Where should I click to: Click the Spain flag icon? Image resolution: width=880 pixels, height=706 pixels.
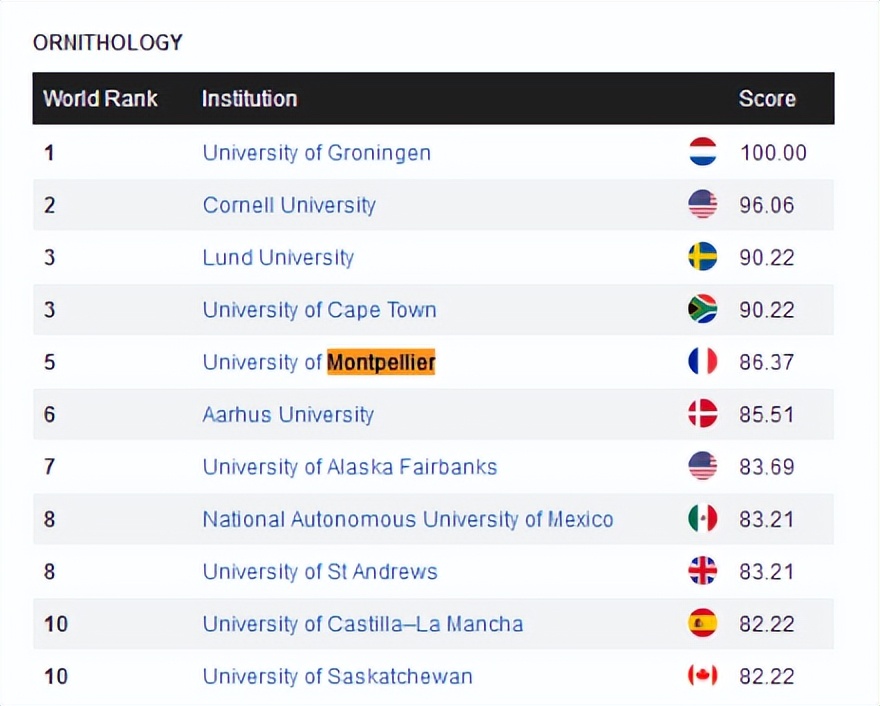click(703, 623)
